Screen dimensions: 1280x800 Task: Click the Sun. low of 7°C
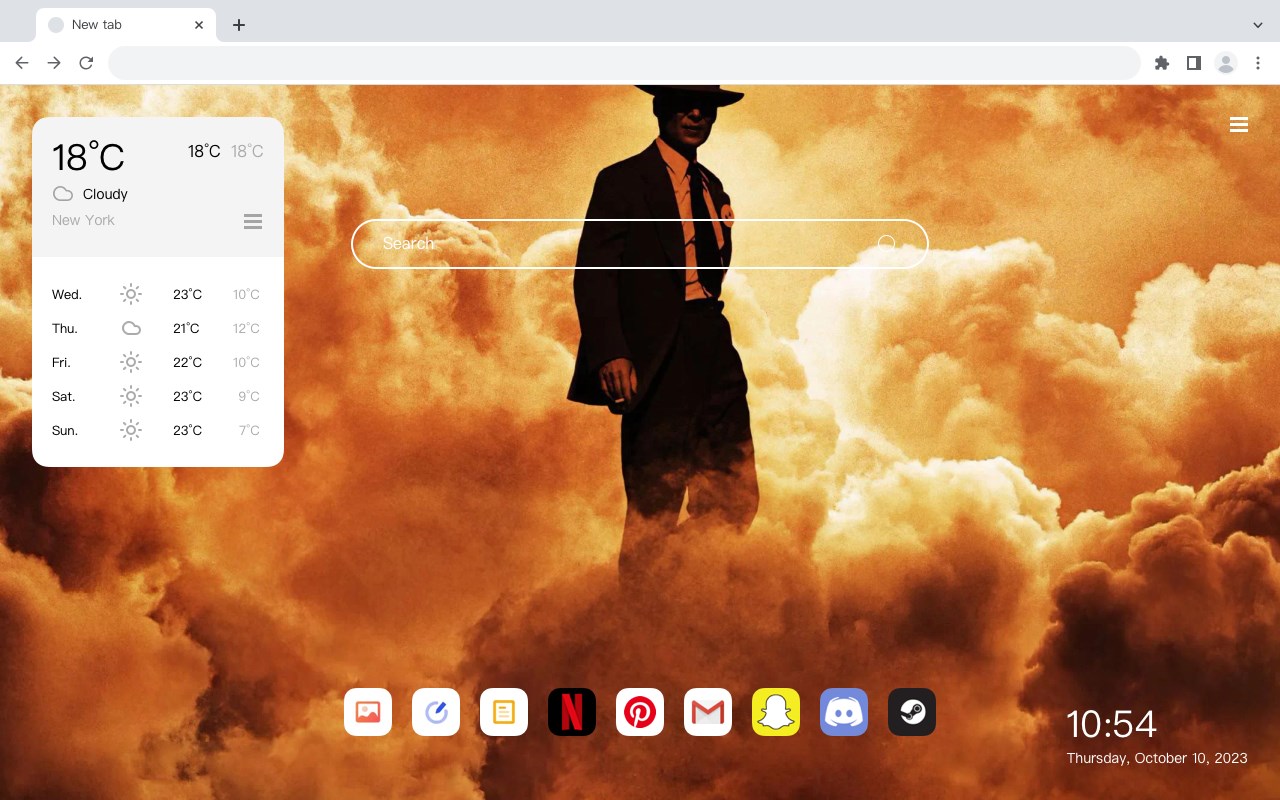pos(249,430)
